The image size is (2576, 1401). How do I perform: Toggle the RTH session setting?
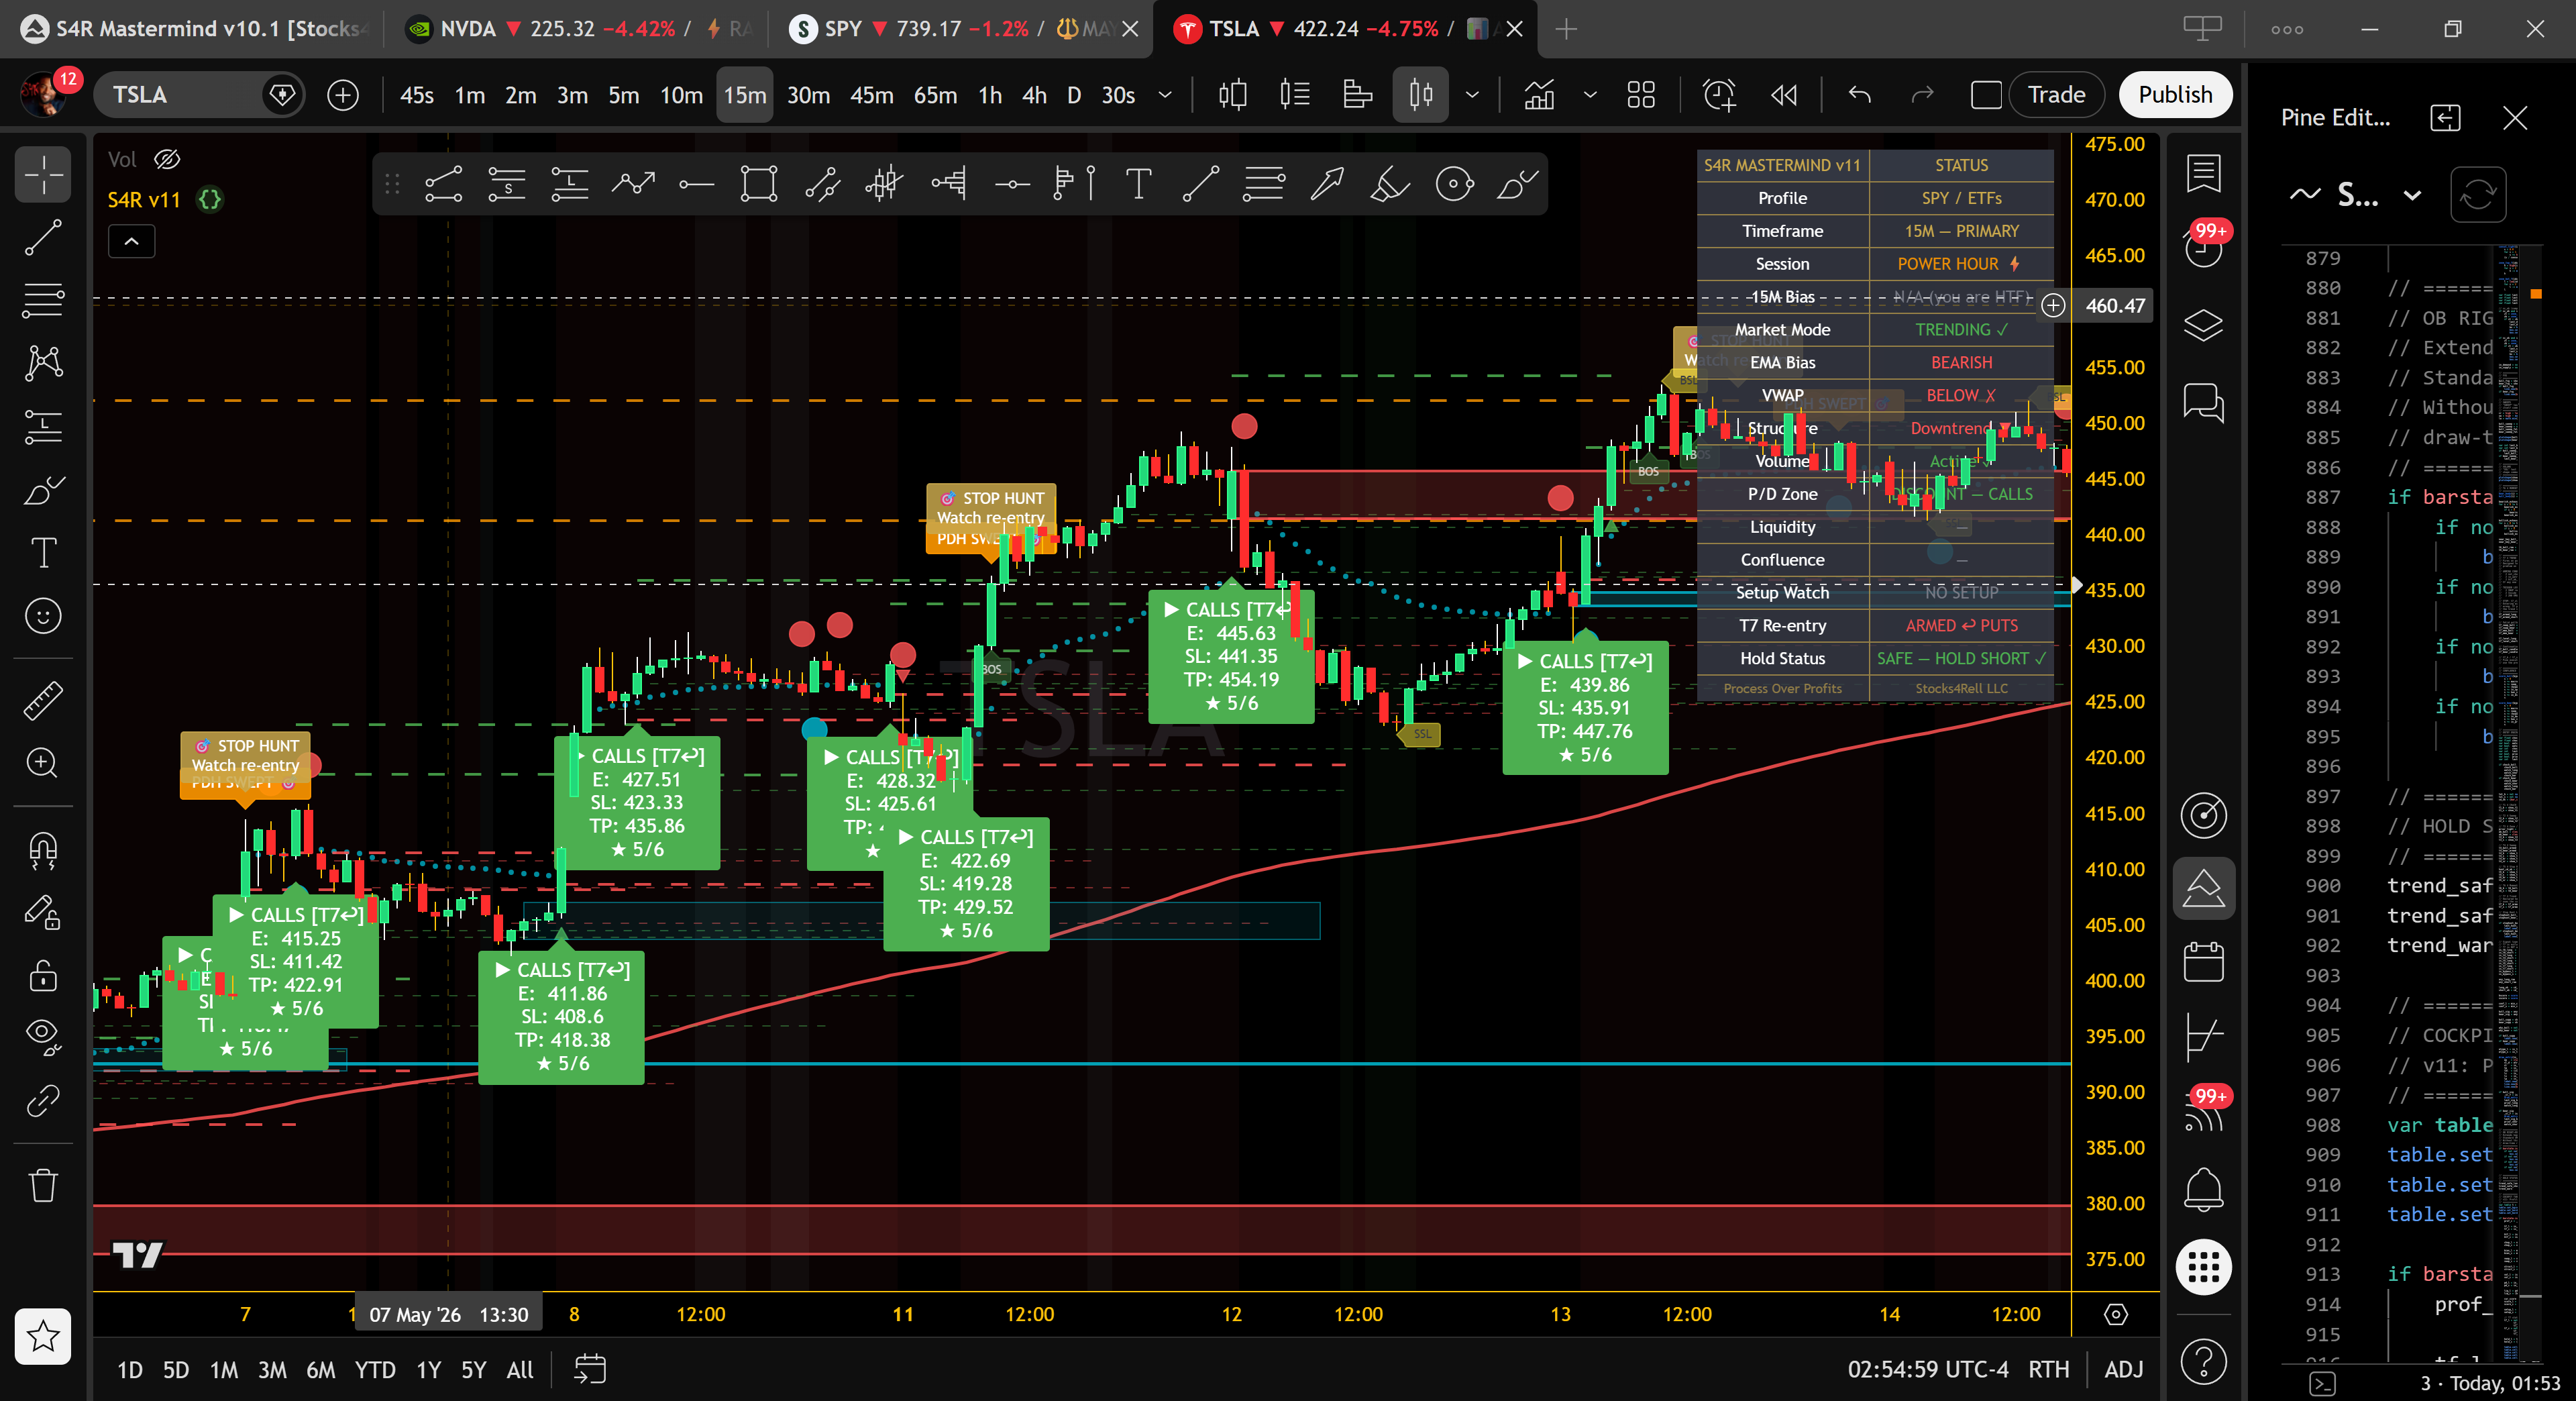[2048, 1369]
